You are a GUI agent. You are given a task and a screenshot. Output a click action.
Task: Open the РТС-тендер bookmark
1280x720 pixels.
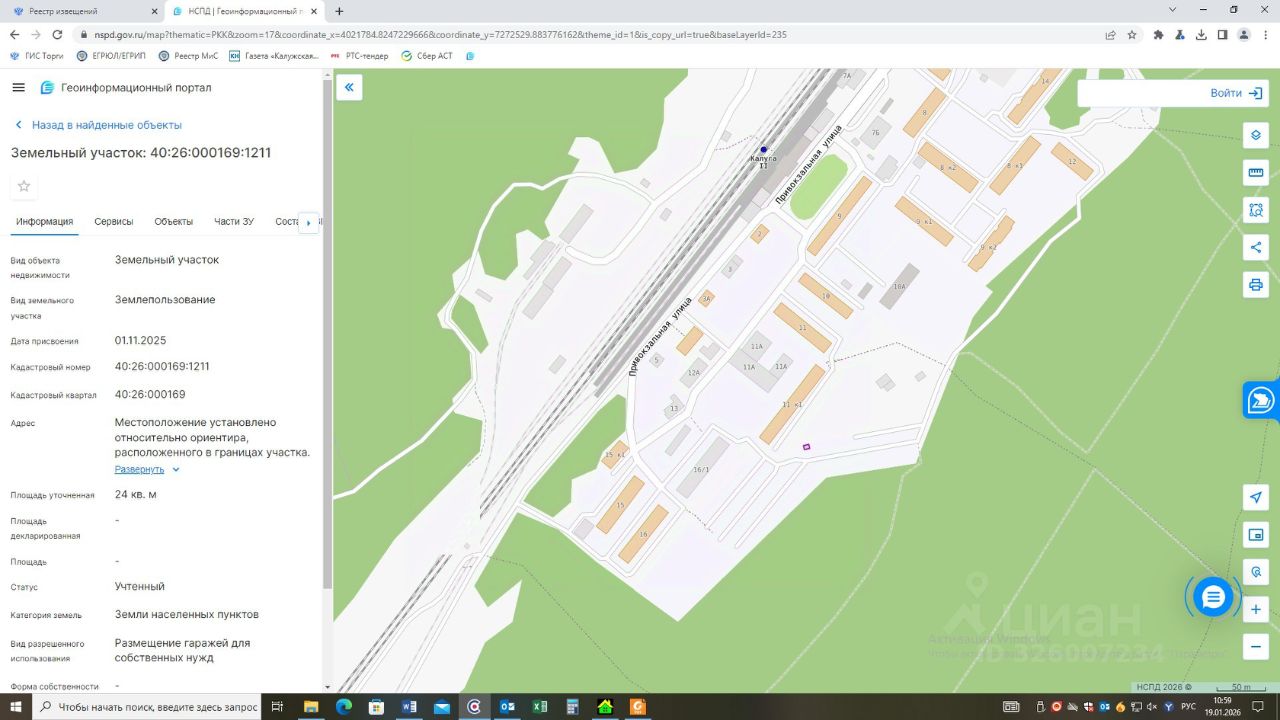coord(359,56)
